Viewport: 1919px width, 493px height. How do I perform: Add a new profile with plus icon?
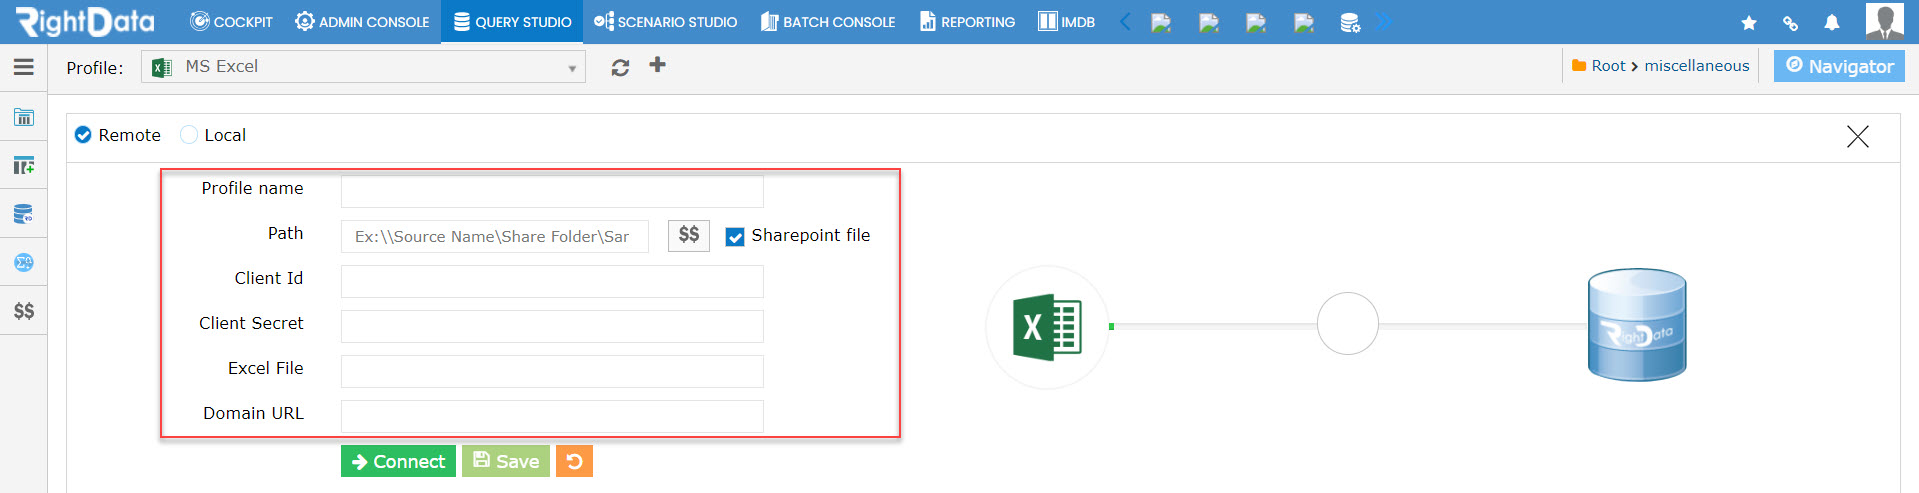(x=657, y=65)
